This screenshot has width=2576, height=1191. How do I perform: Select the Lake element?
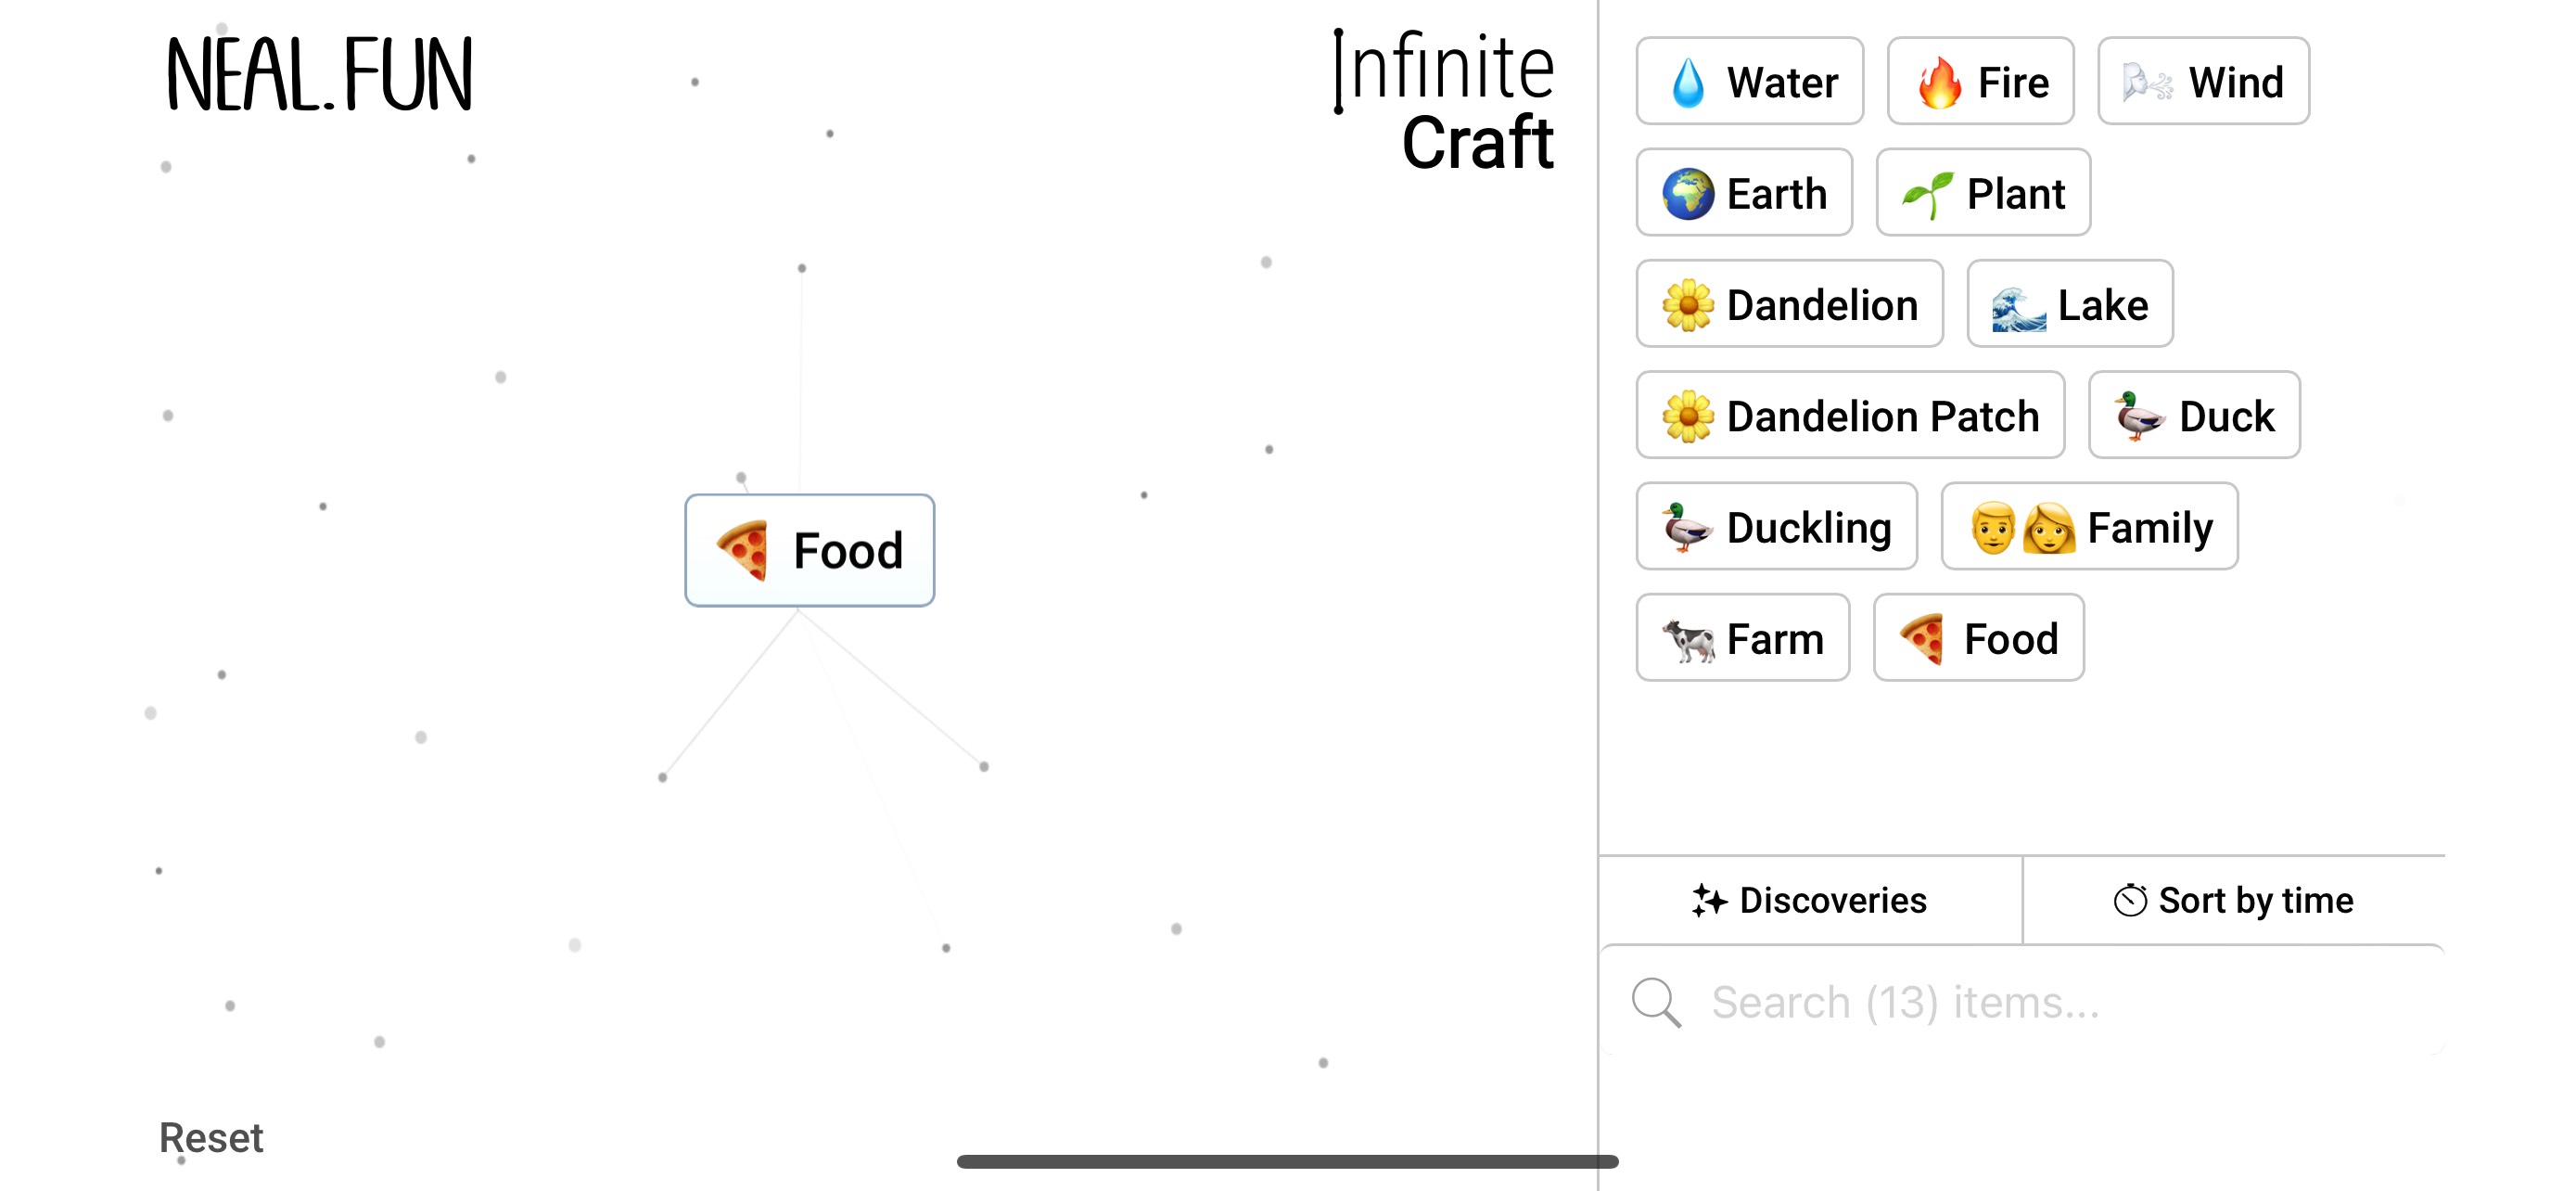2069,304
